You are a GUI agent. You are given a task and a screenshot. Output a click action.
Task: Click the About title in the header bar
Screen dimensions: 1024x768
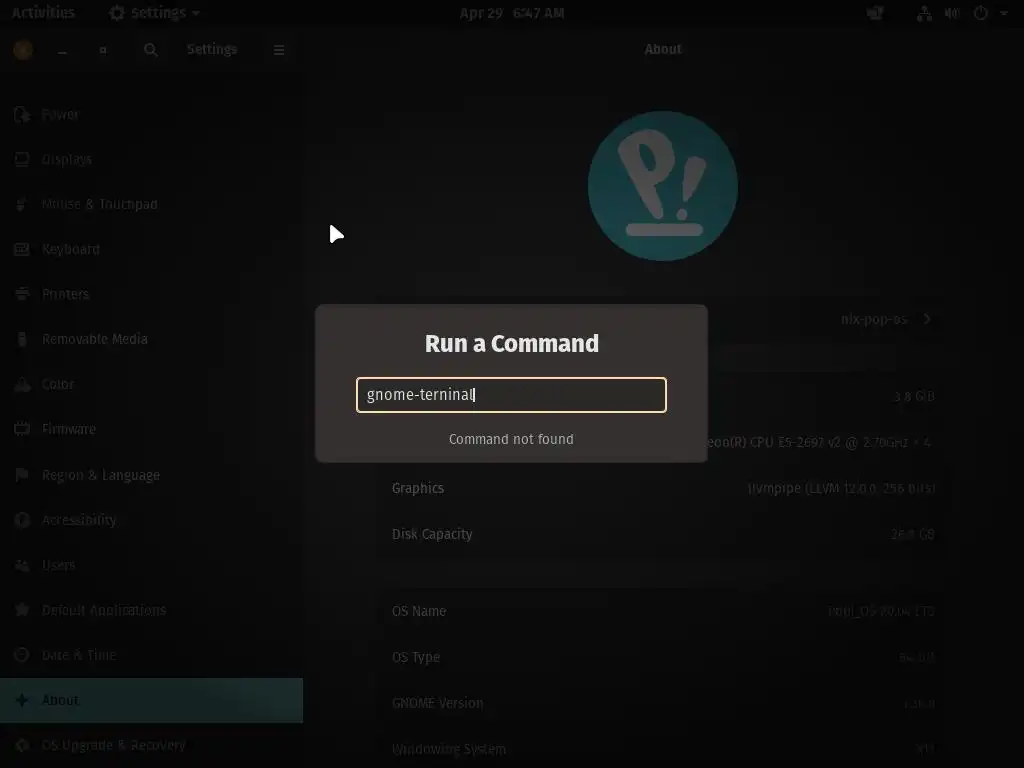coord(663,50)
